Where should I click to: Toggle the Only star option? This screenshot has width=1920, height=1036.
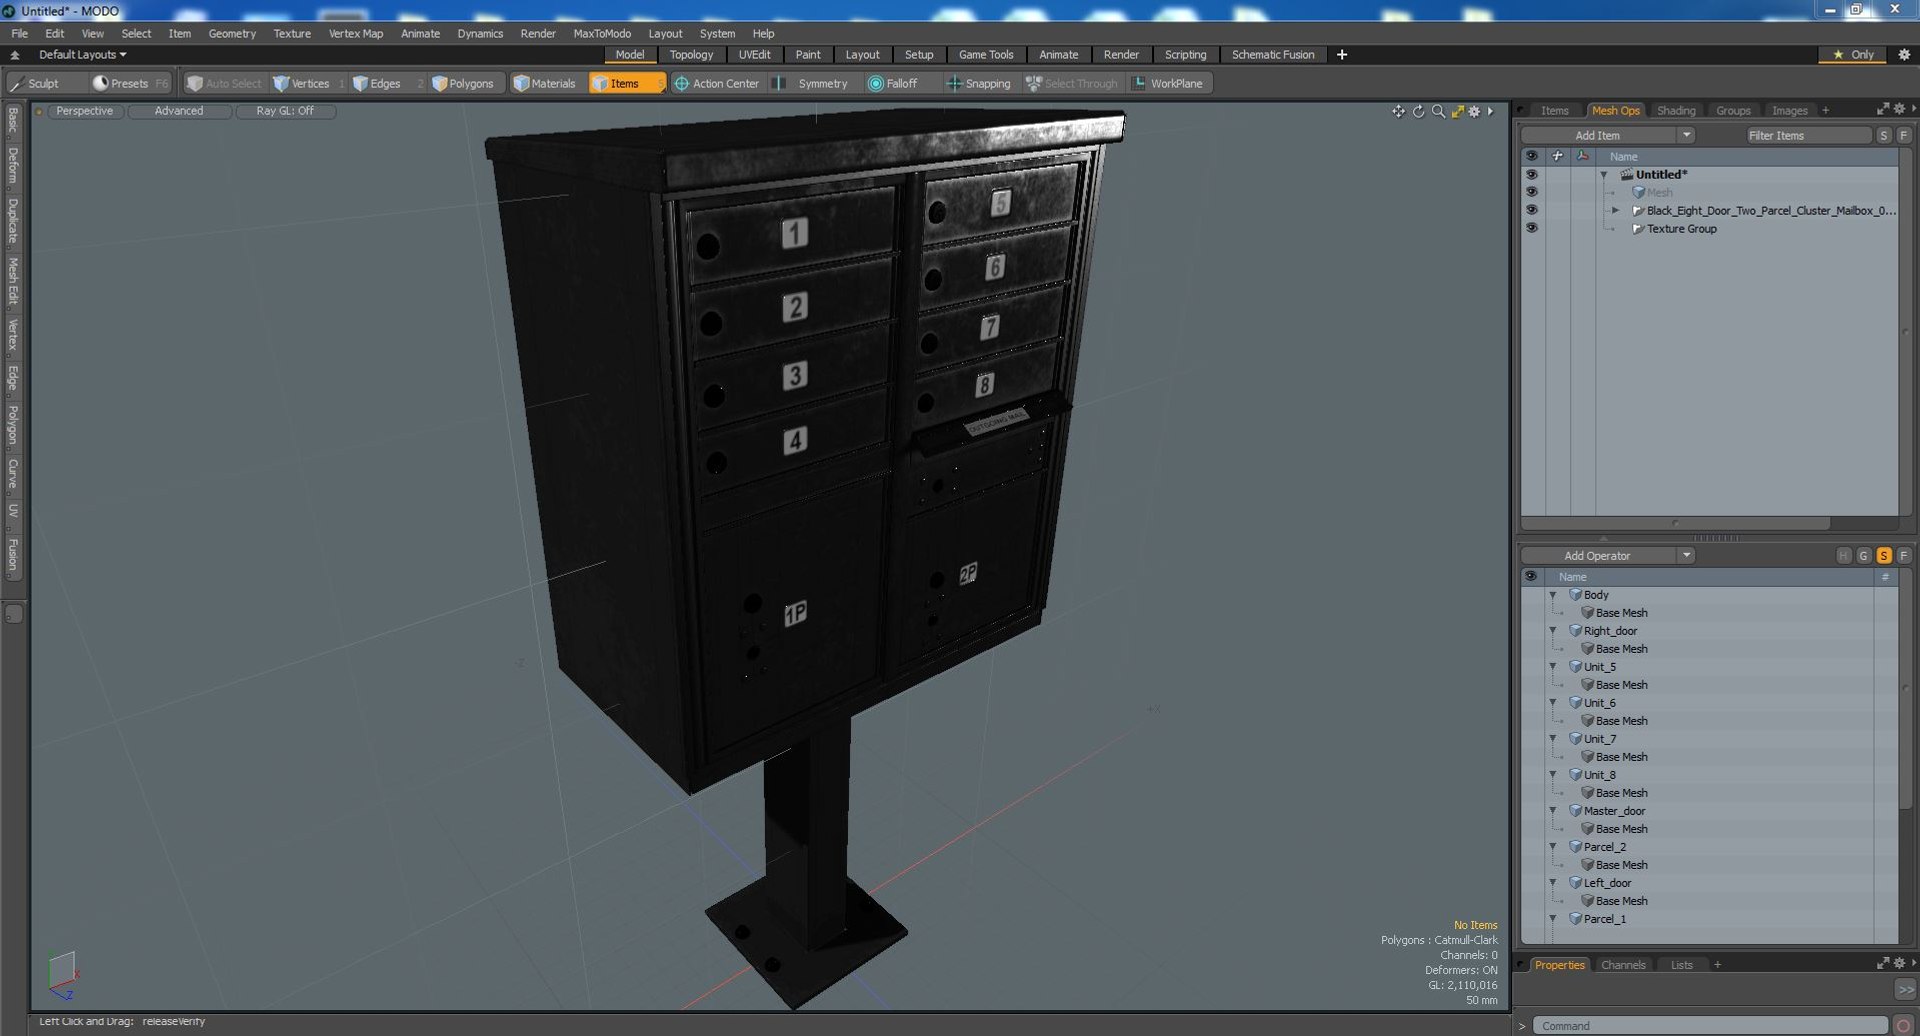pyautogui.click(x=1852, y=55)
